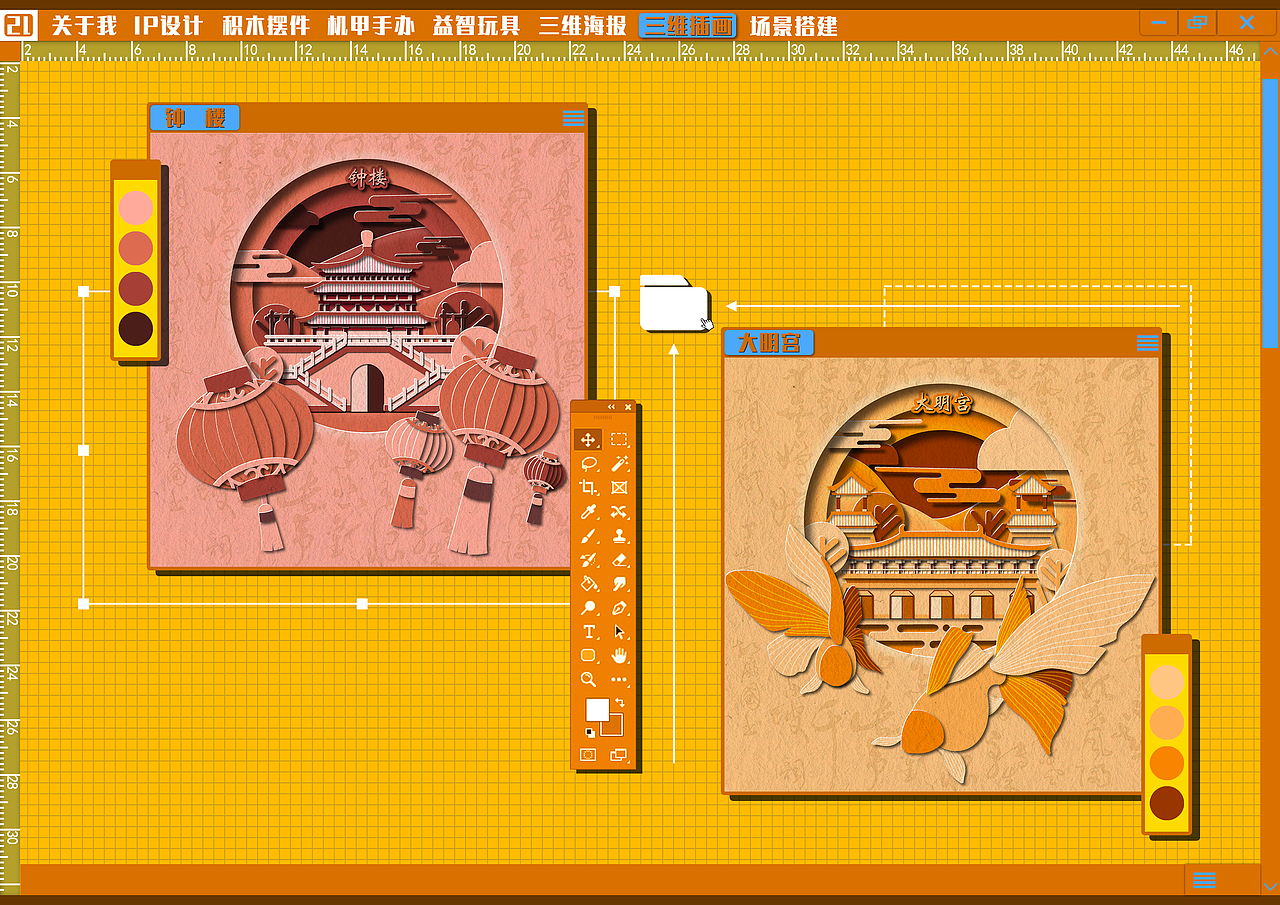Select the History Brush tool
This screenshot has width=1280, height=905.
point(589,560)
